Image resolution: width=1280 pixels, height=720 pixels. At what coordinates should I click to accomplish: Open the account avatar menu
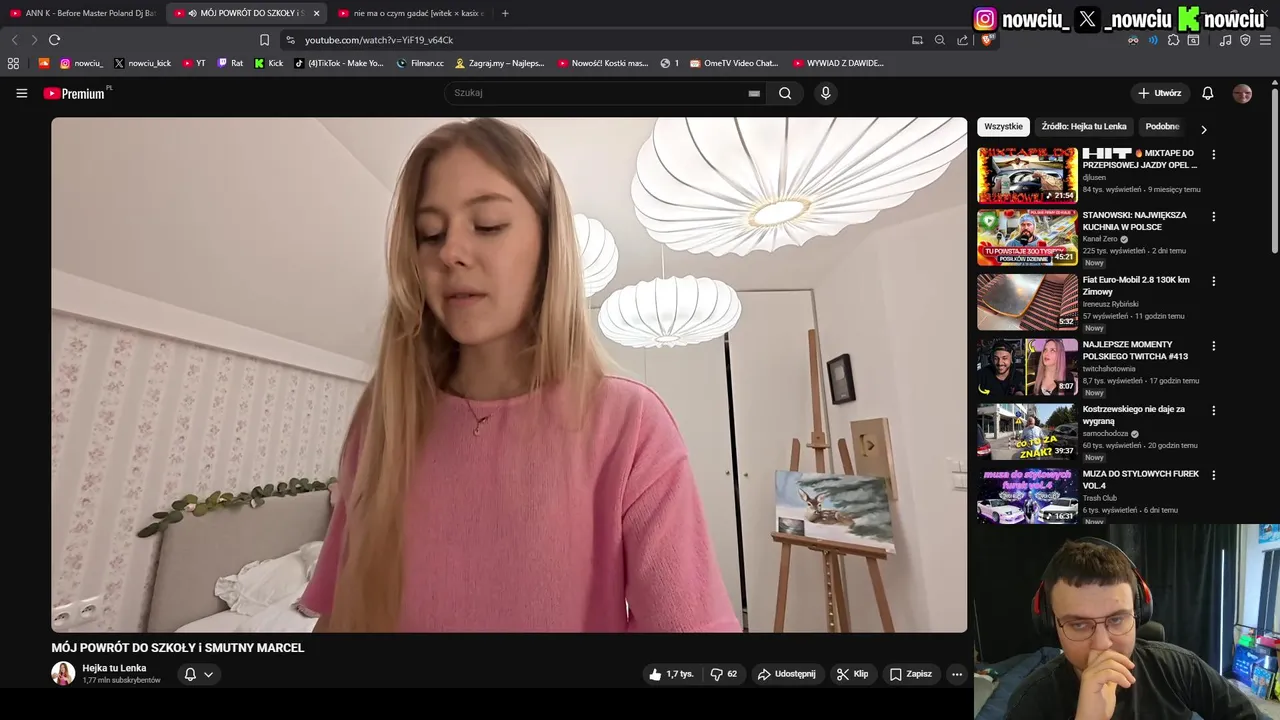(1242, 93)
